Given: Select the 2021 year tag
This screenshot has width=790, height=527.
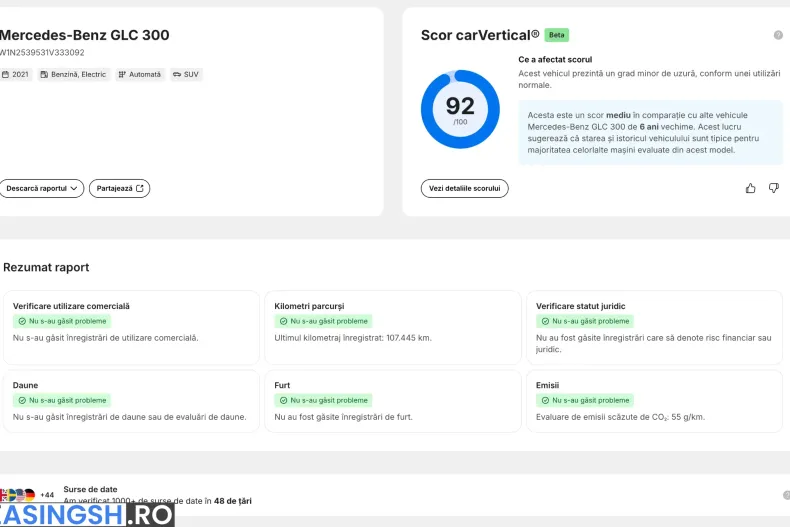Looking at the screenshot, I should click(16, 74).
